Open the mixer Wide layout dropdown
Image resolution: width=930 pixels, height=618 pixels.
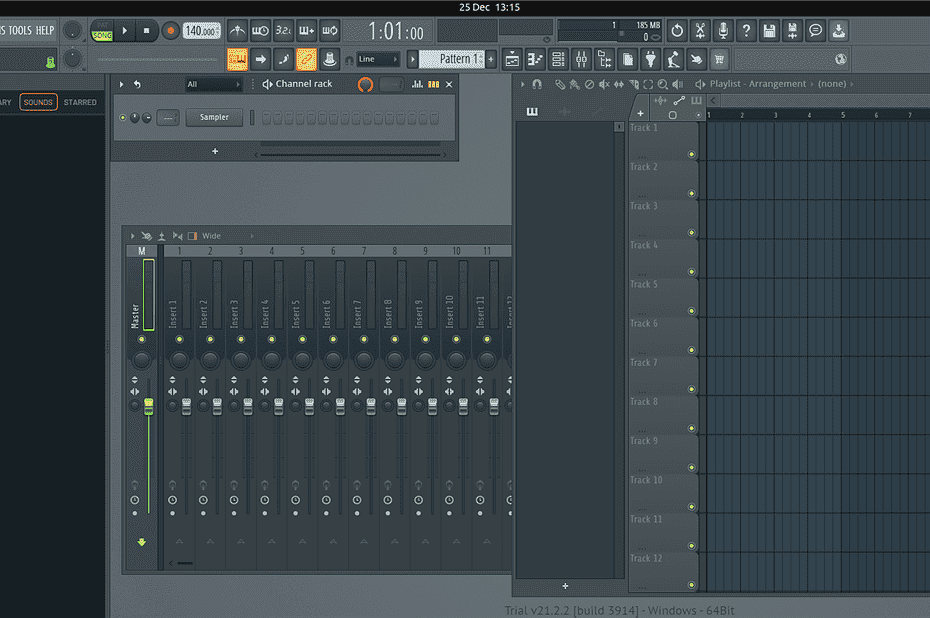228,236
